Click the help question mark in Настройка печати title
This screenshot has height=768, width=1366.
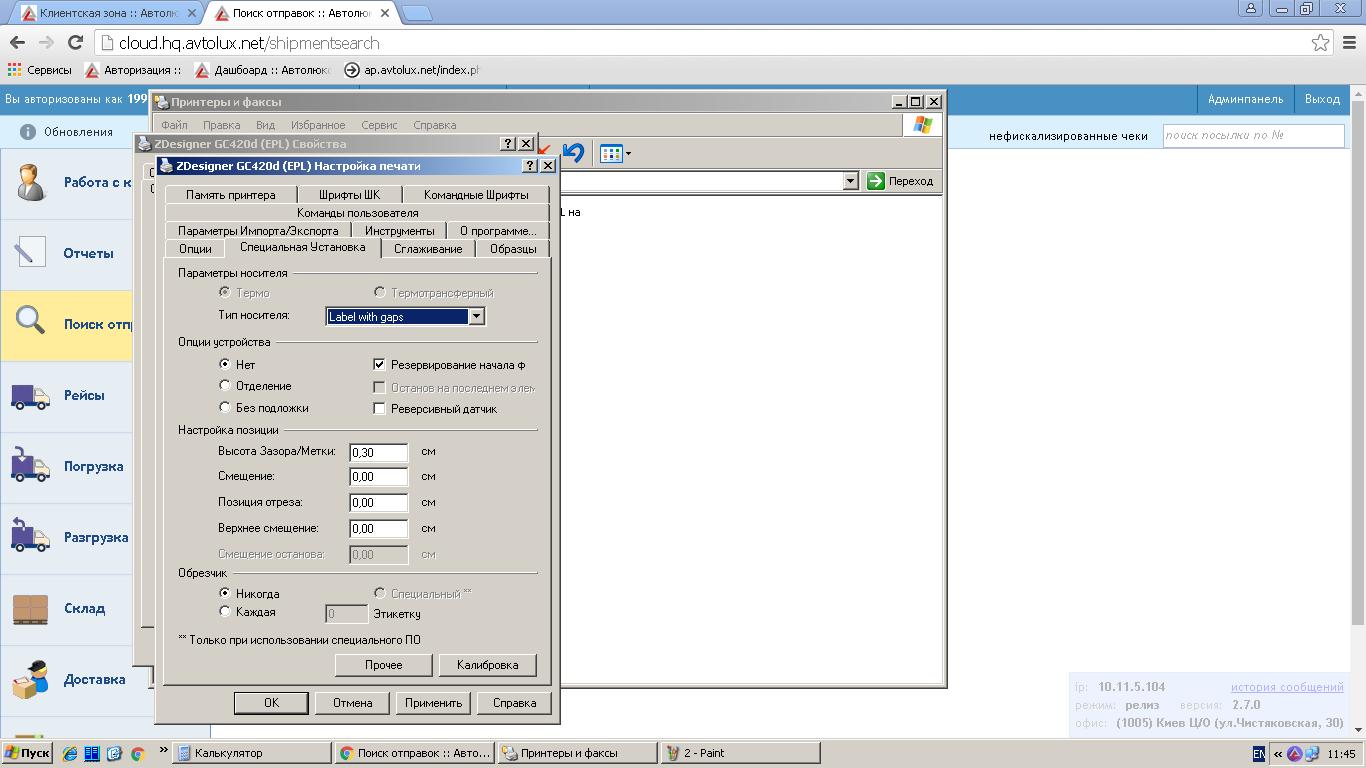530,166
